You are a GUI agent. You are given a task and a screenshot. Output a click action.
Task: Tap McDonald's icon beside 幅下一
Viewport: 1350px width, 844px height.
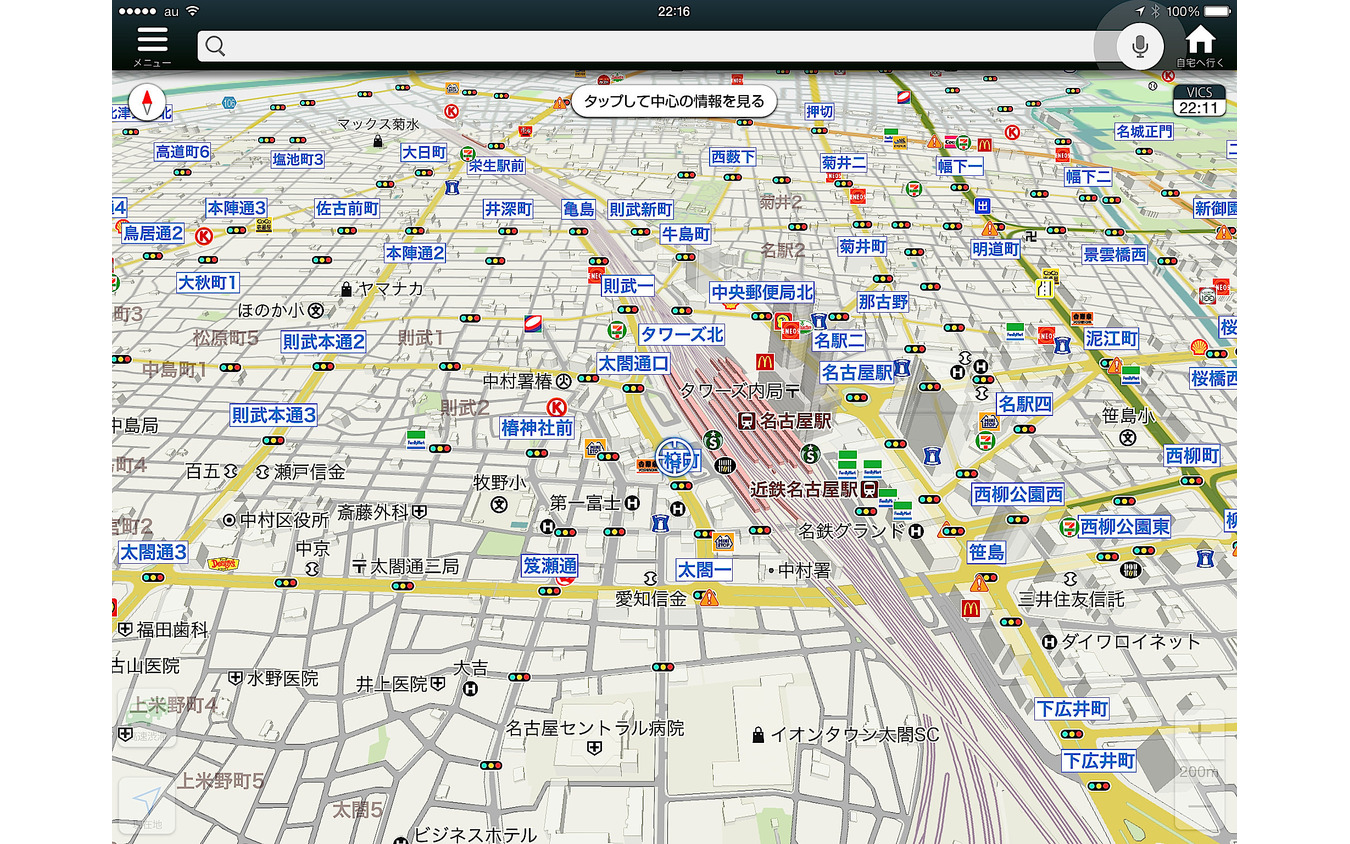click(983, 144)
